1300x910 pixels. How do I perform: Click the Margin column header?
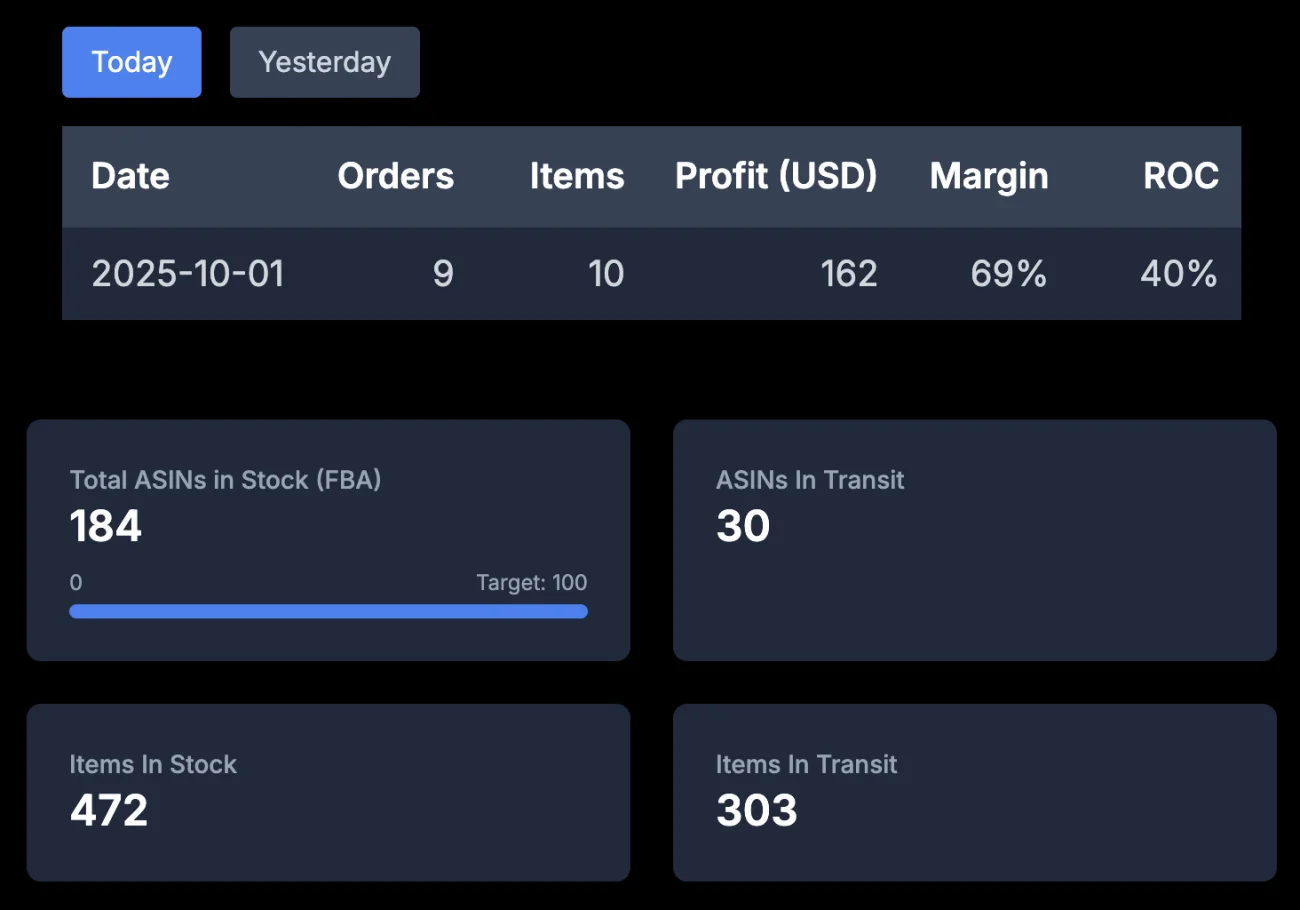click(988, 176)
